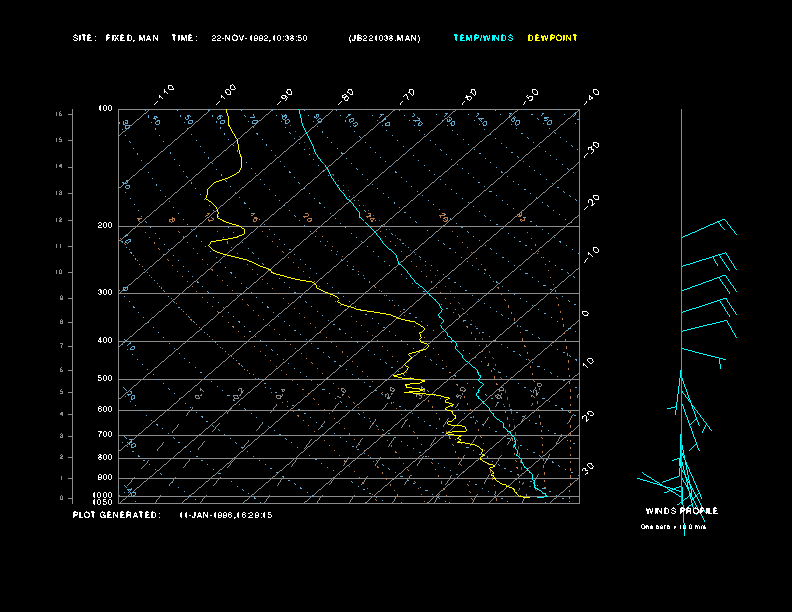Pick the 700 pressure level label
792x612 pixels.
pyautogui.click(x=105, y=435)
